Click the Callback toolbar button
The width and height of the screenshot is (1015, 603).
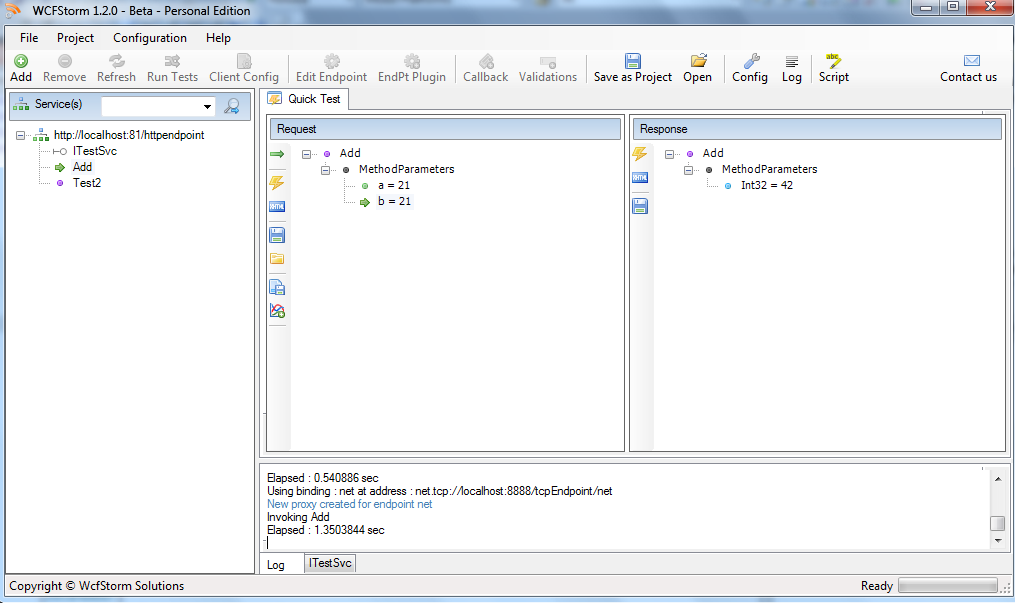pos(485,68)
